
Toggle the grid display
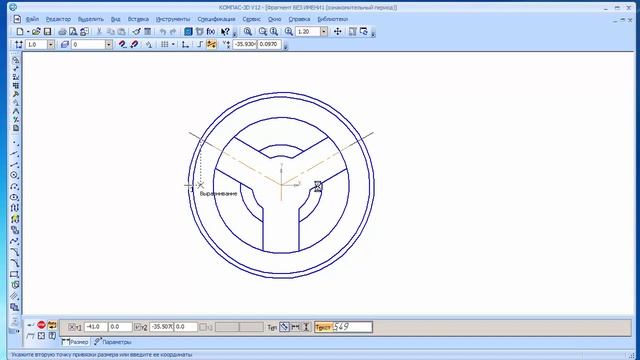[x=164, y=44]
